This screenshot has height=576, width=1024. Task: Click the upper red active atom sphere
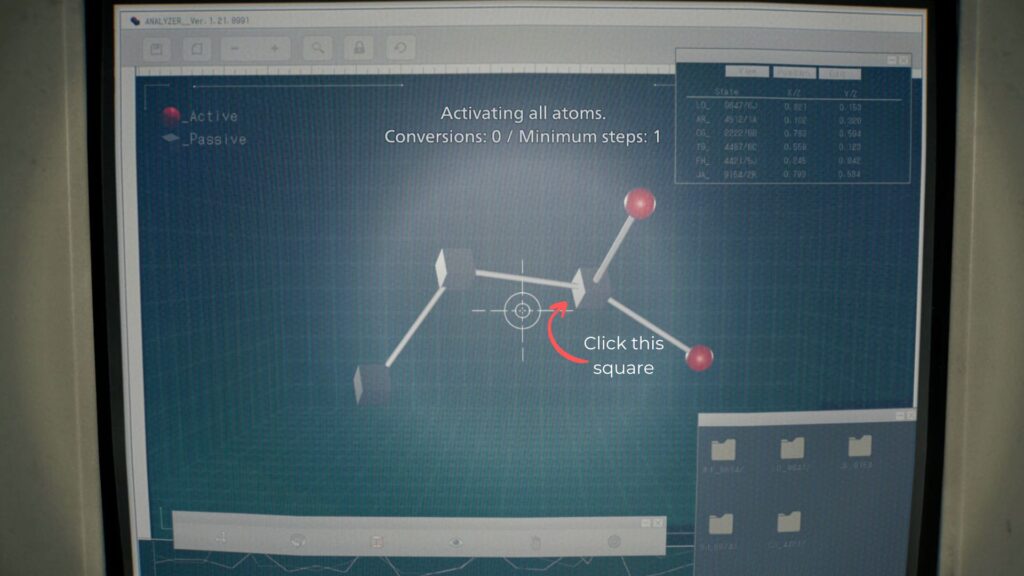(x=639, y=203)
